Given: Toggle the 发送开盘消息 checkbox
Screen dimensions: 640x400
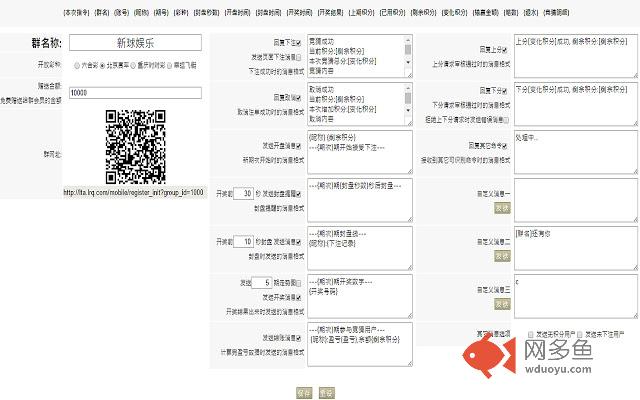Looking at the screenshot, I should click(x=299, y=146).
